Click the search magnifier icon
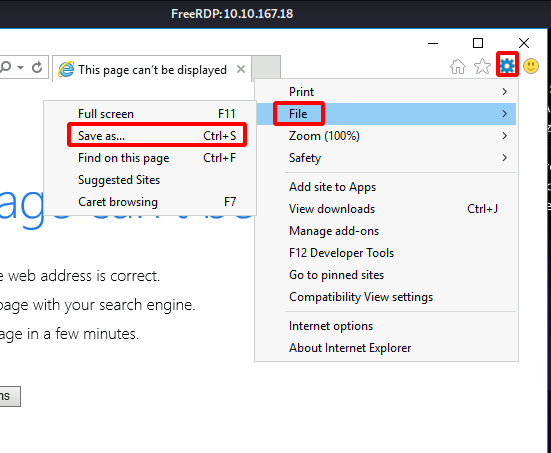 click(x=6, y=67)
